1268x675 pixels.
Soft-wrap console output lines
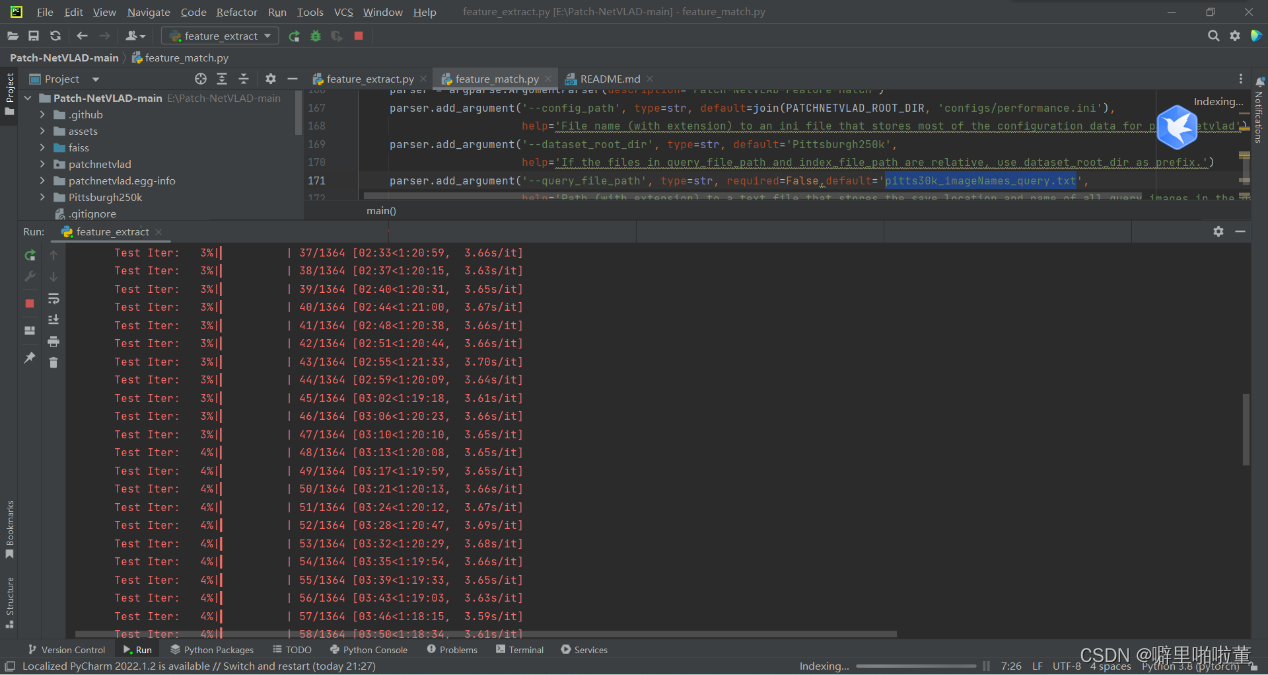(54, 298)
